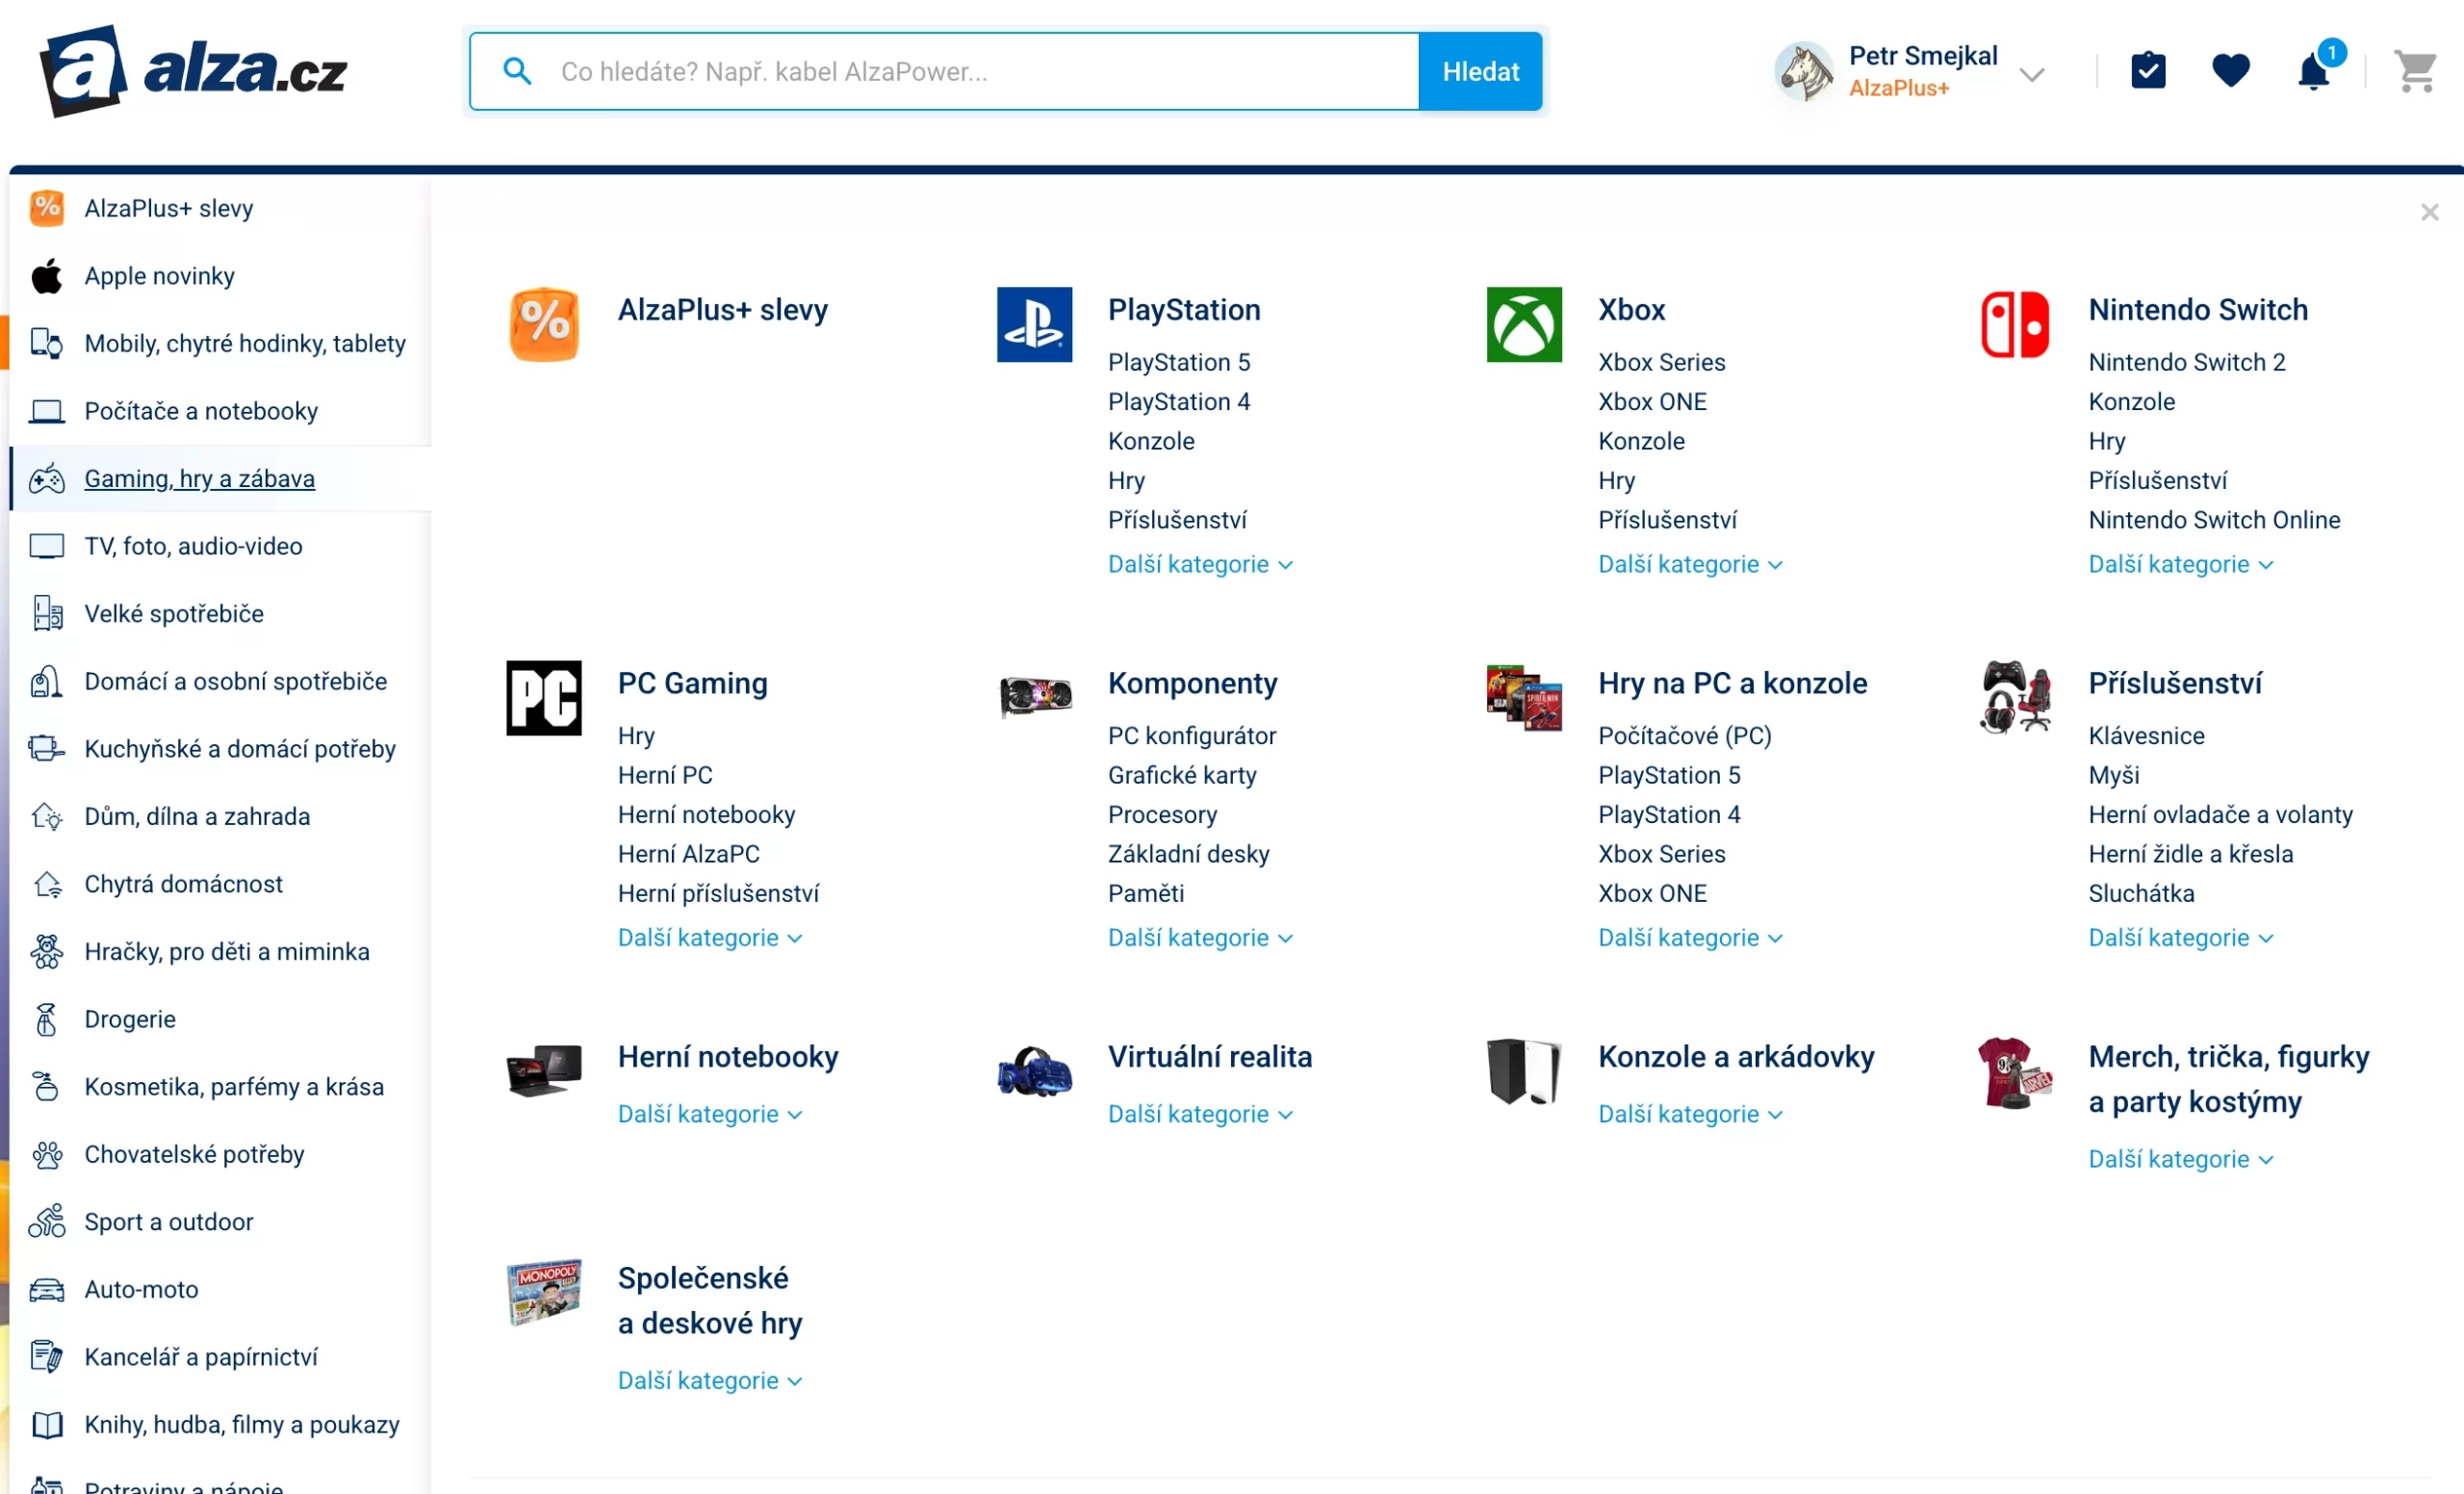Open the orders checklist icon
This screenshot has width=2464, height=1494.
click(2148, 71)
